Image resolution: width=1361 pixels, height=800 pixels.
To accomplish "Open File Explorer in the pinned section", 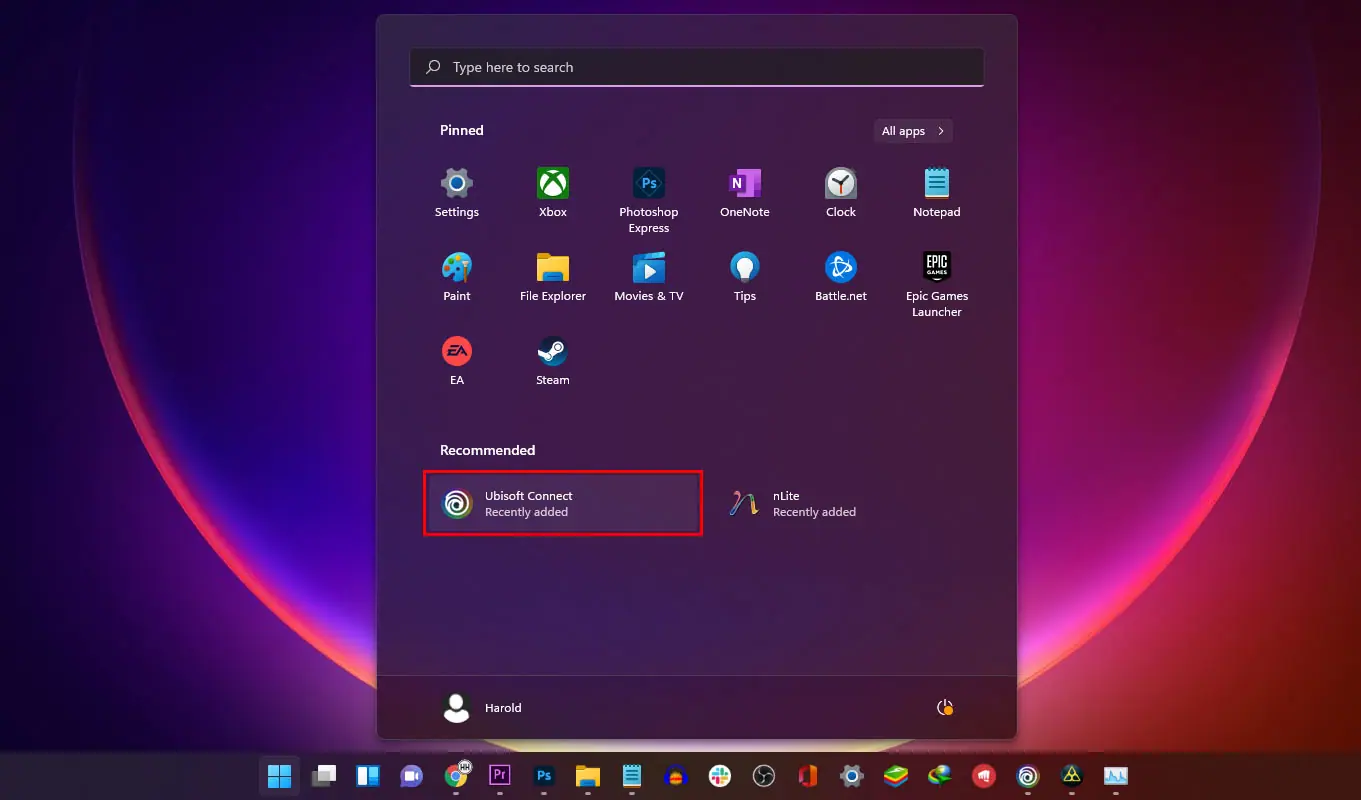I will tap(553, 277).
